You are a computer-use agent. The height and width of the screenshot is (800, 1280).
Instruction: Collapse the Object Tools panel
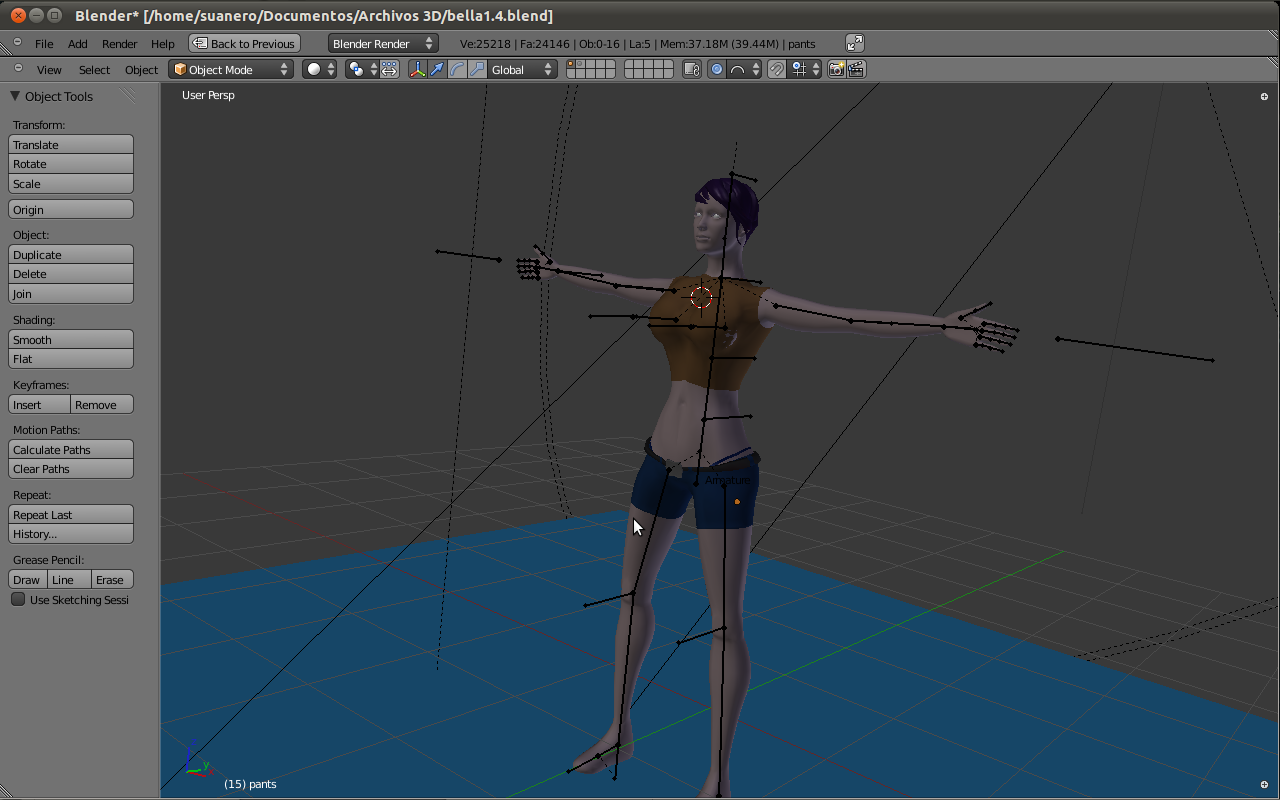pos(15,96)
